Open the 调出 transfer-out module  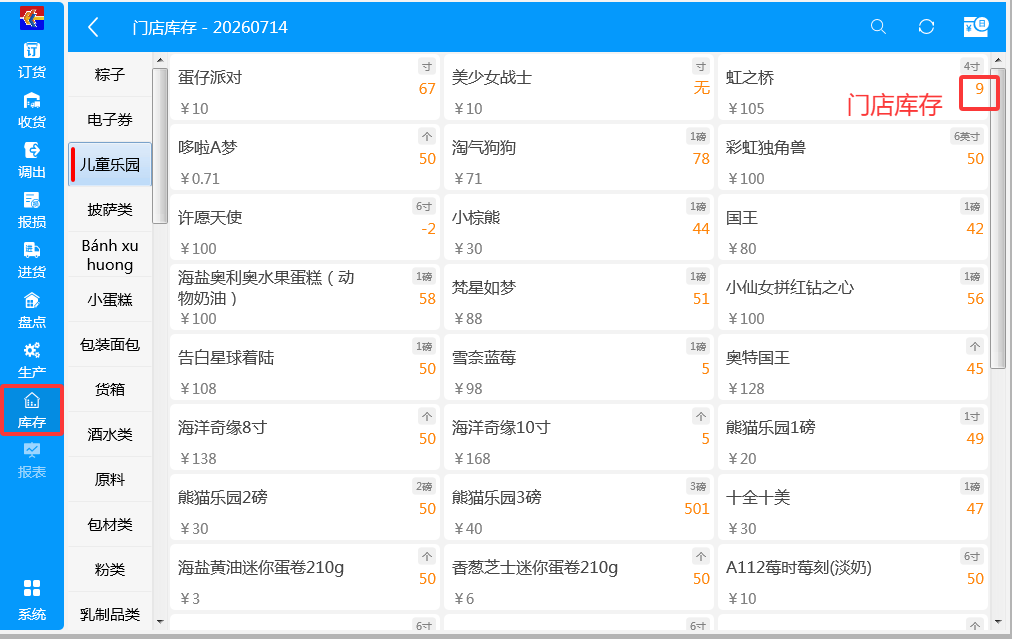[32, 161]
